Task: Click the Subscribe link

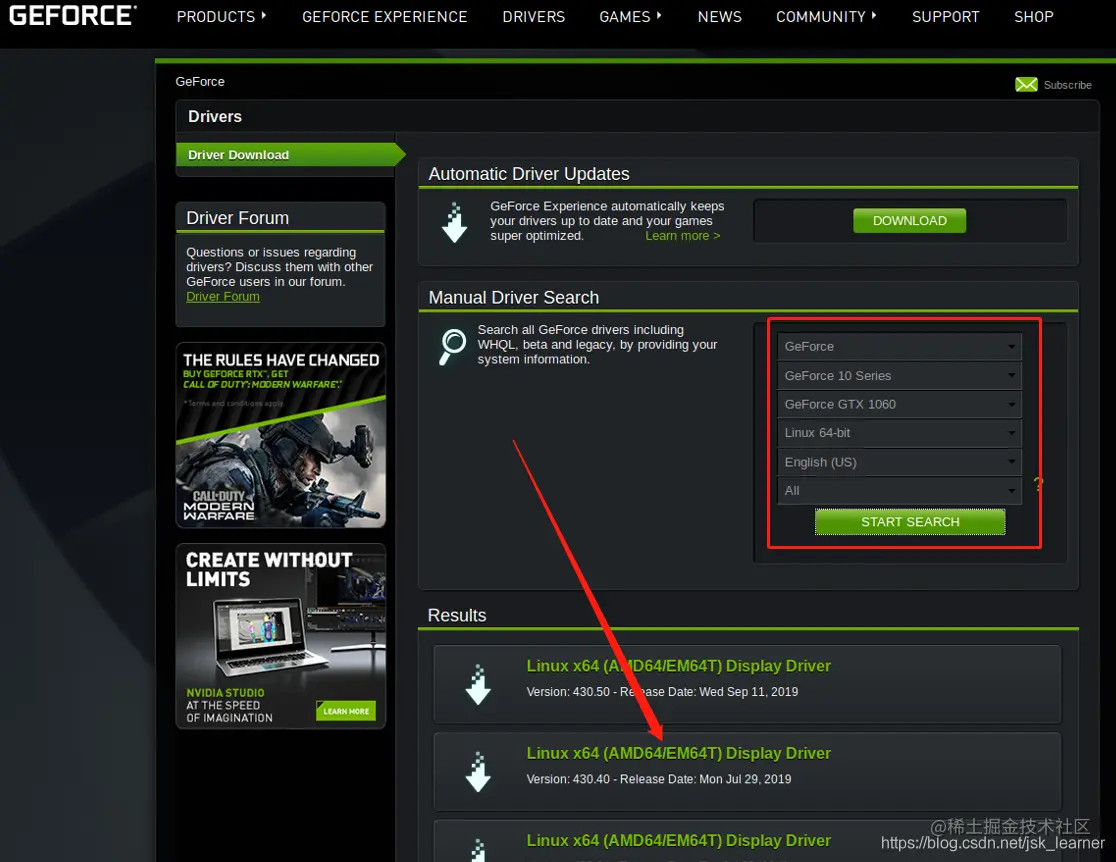Action: [1067, 85]
